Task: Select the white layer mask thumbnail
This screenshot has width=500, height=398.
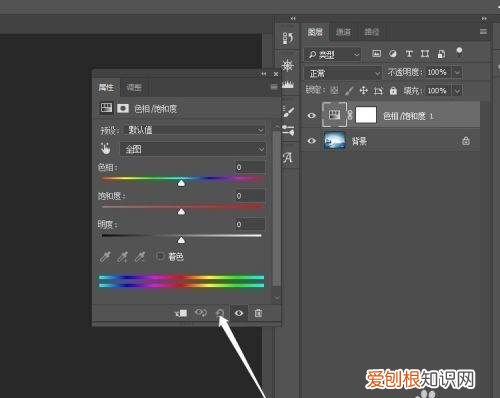Action: tap(366, 115)
